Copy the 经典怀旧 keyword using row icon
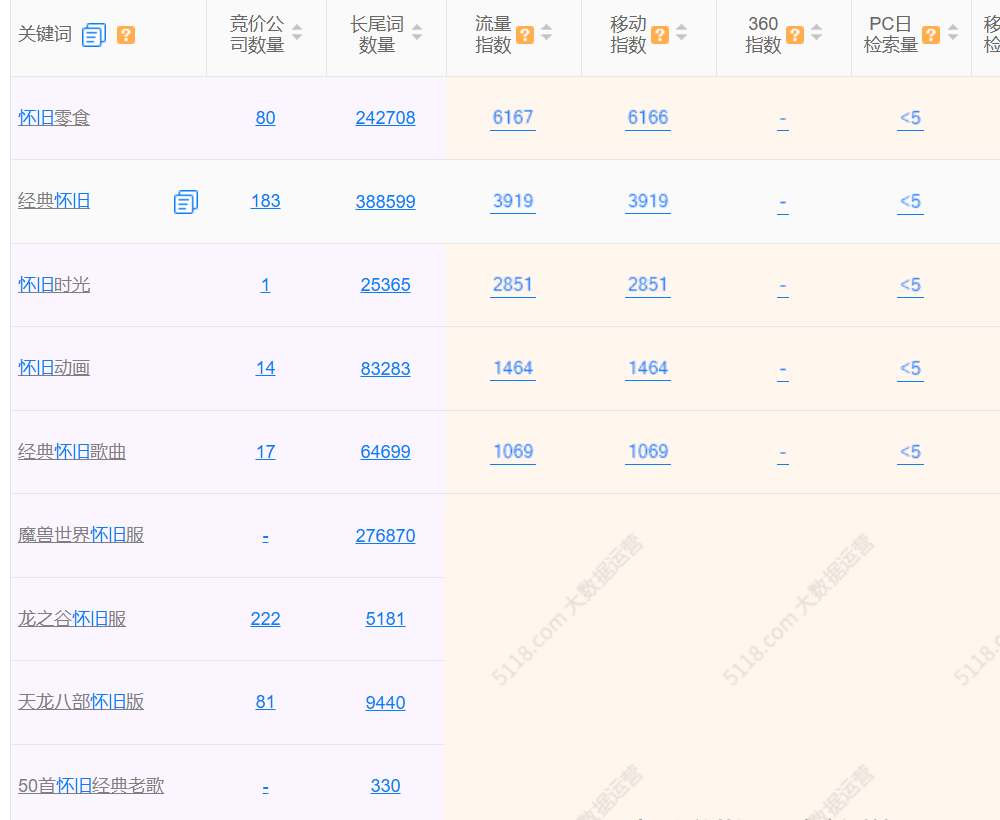The image size is (1000, 820). tap(185, 202)
